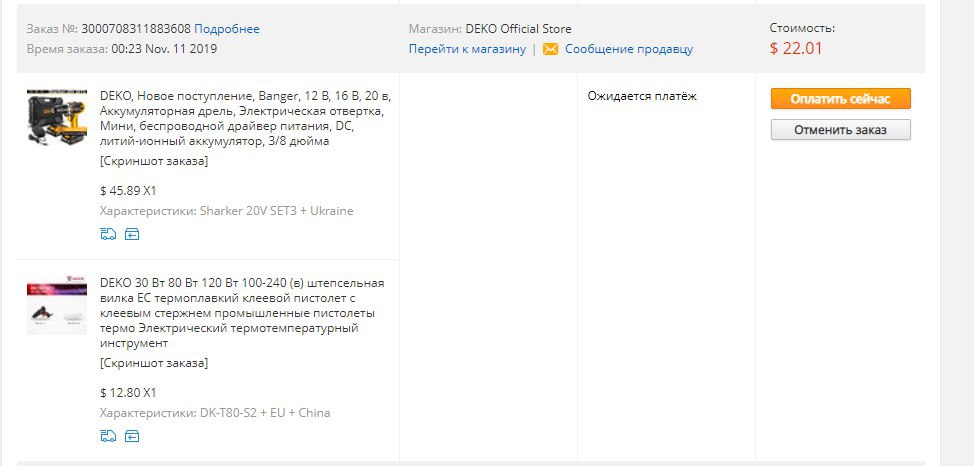The image size is (974, 466).
Task: Click the price $ 45.89 X1
Action: (x=128, y=191)
